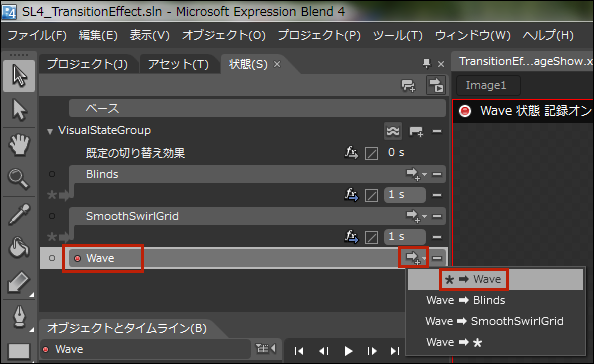Toggle fluid layout icon for VisualStateGroup

[x=393, y=131]
